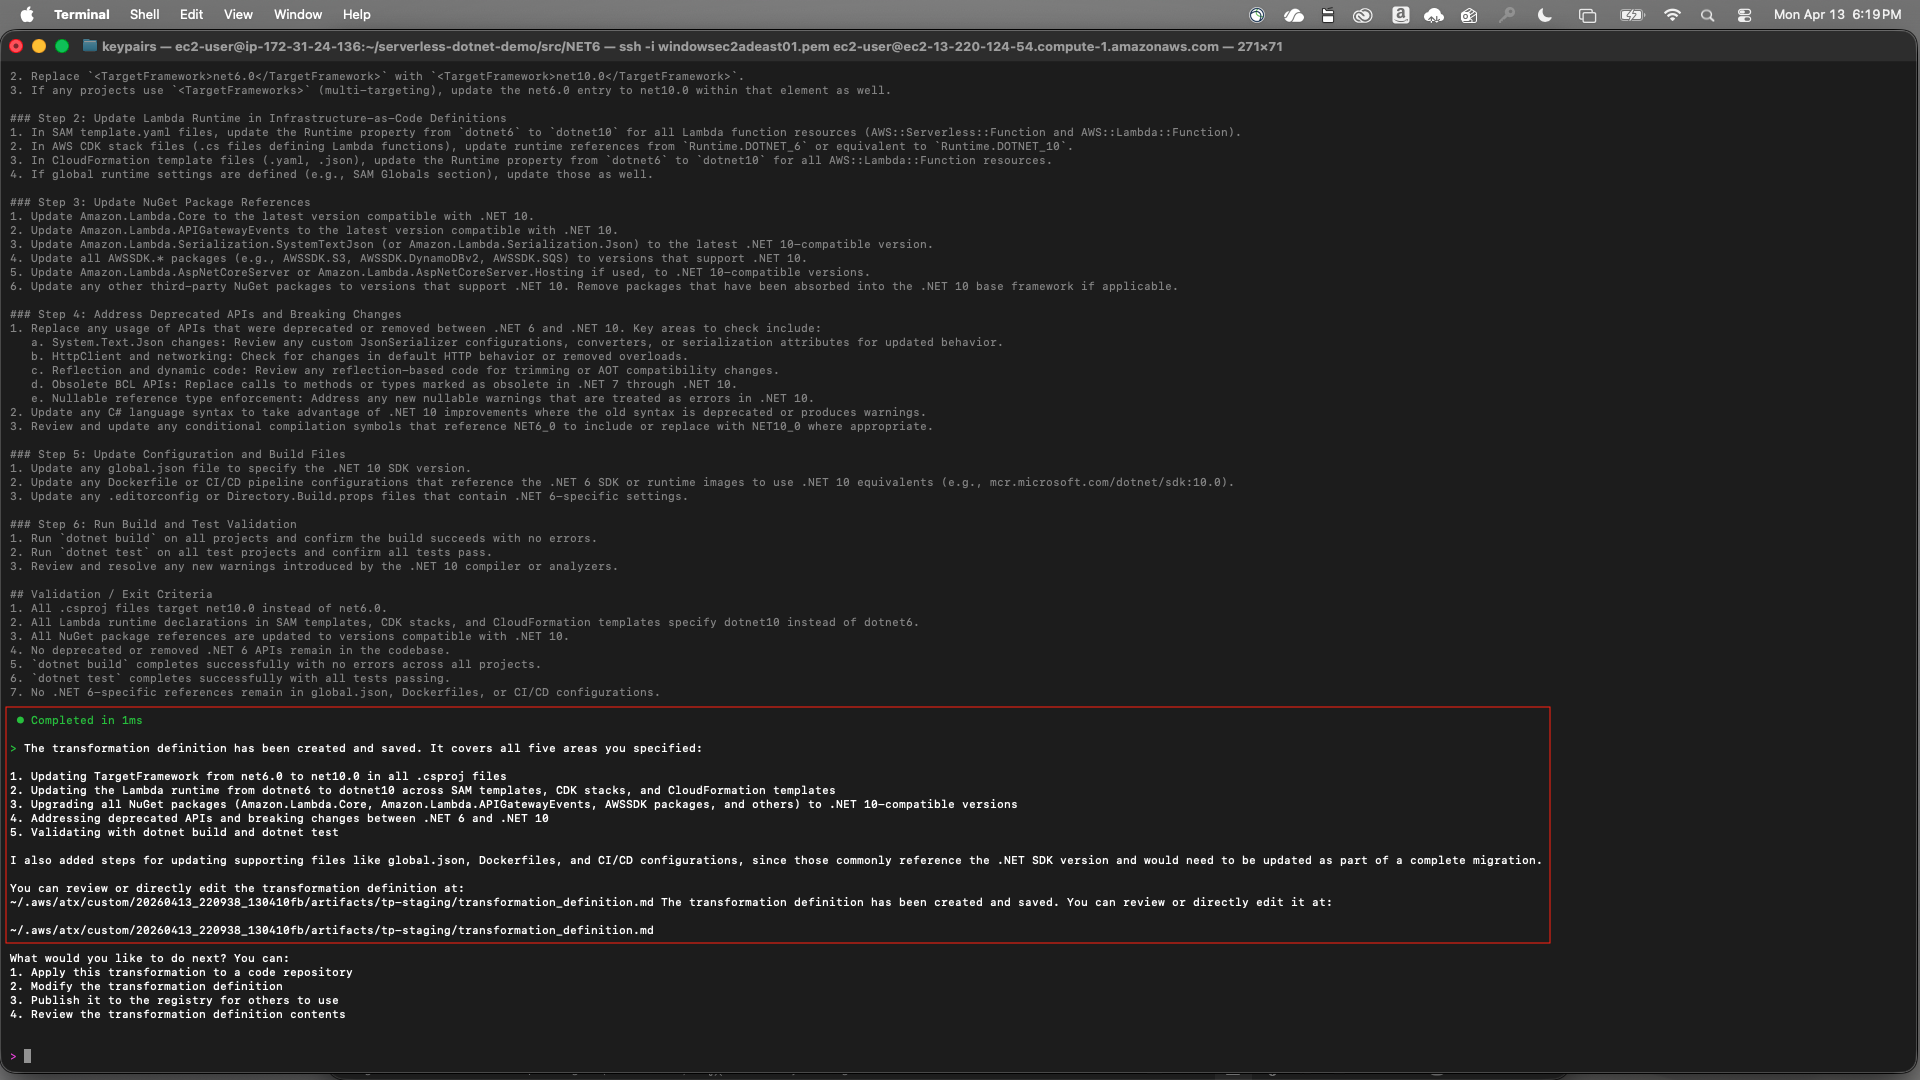Click the mail envelope menu bar icon

tap(1469, 15)
